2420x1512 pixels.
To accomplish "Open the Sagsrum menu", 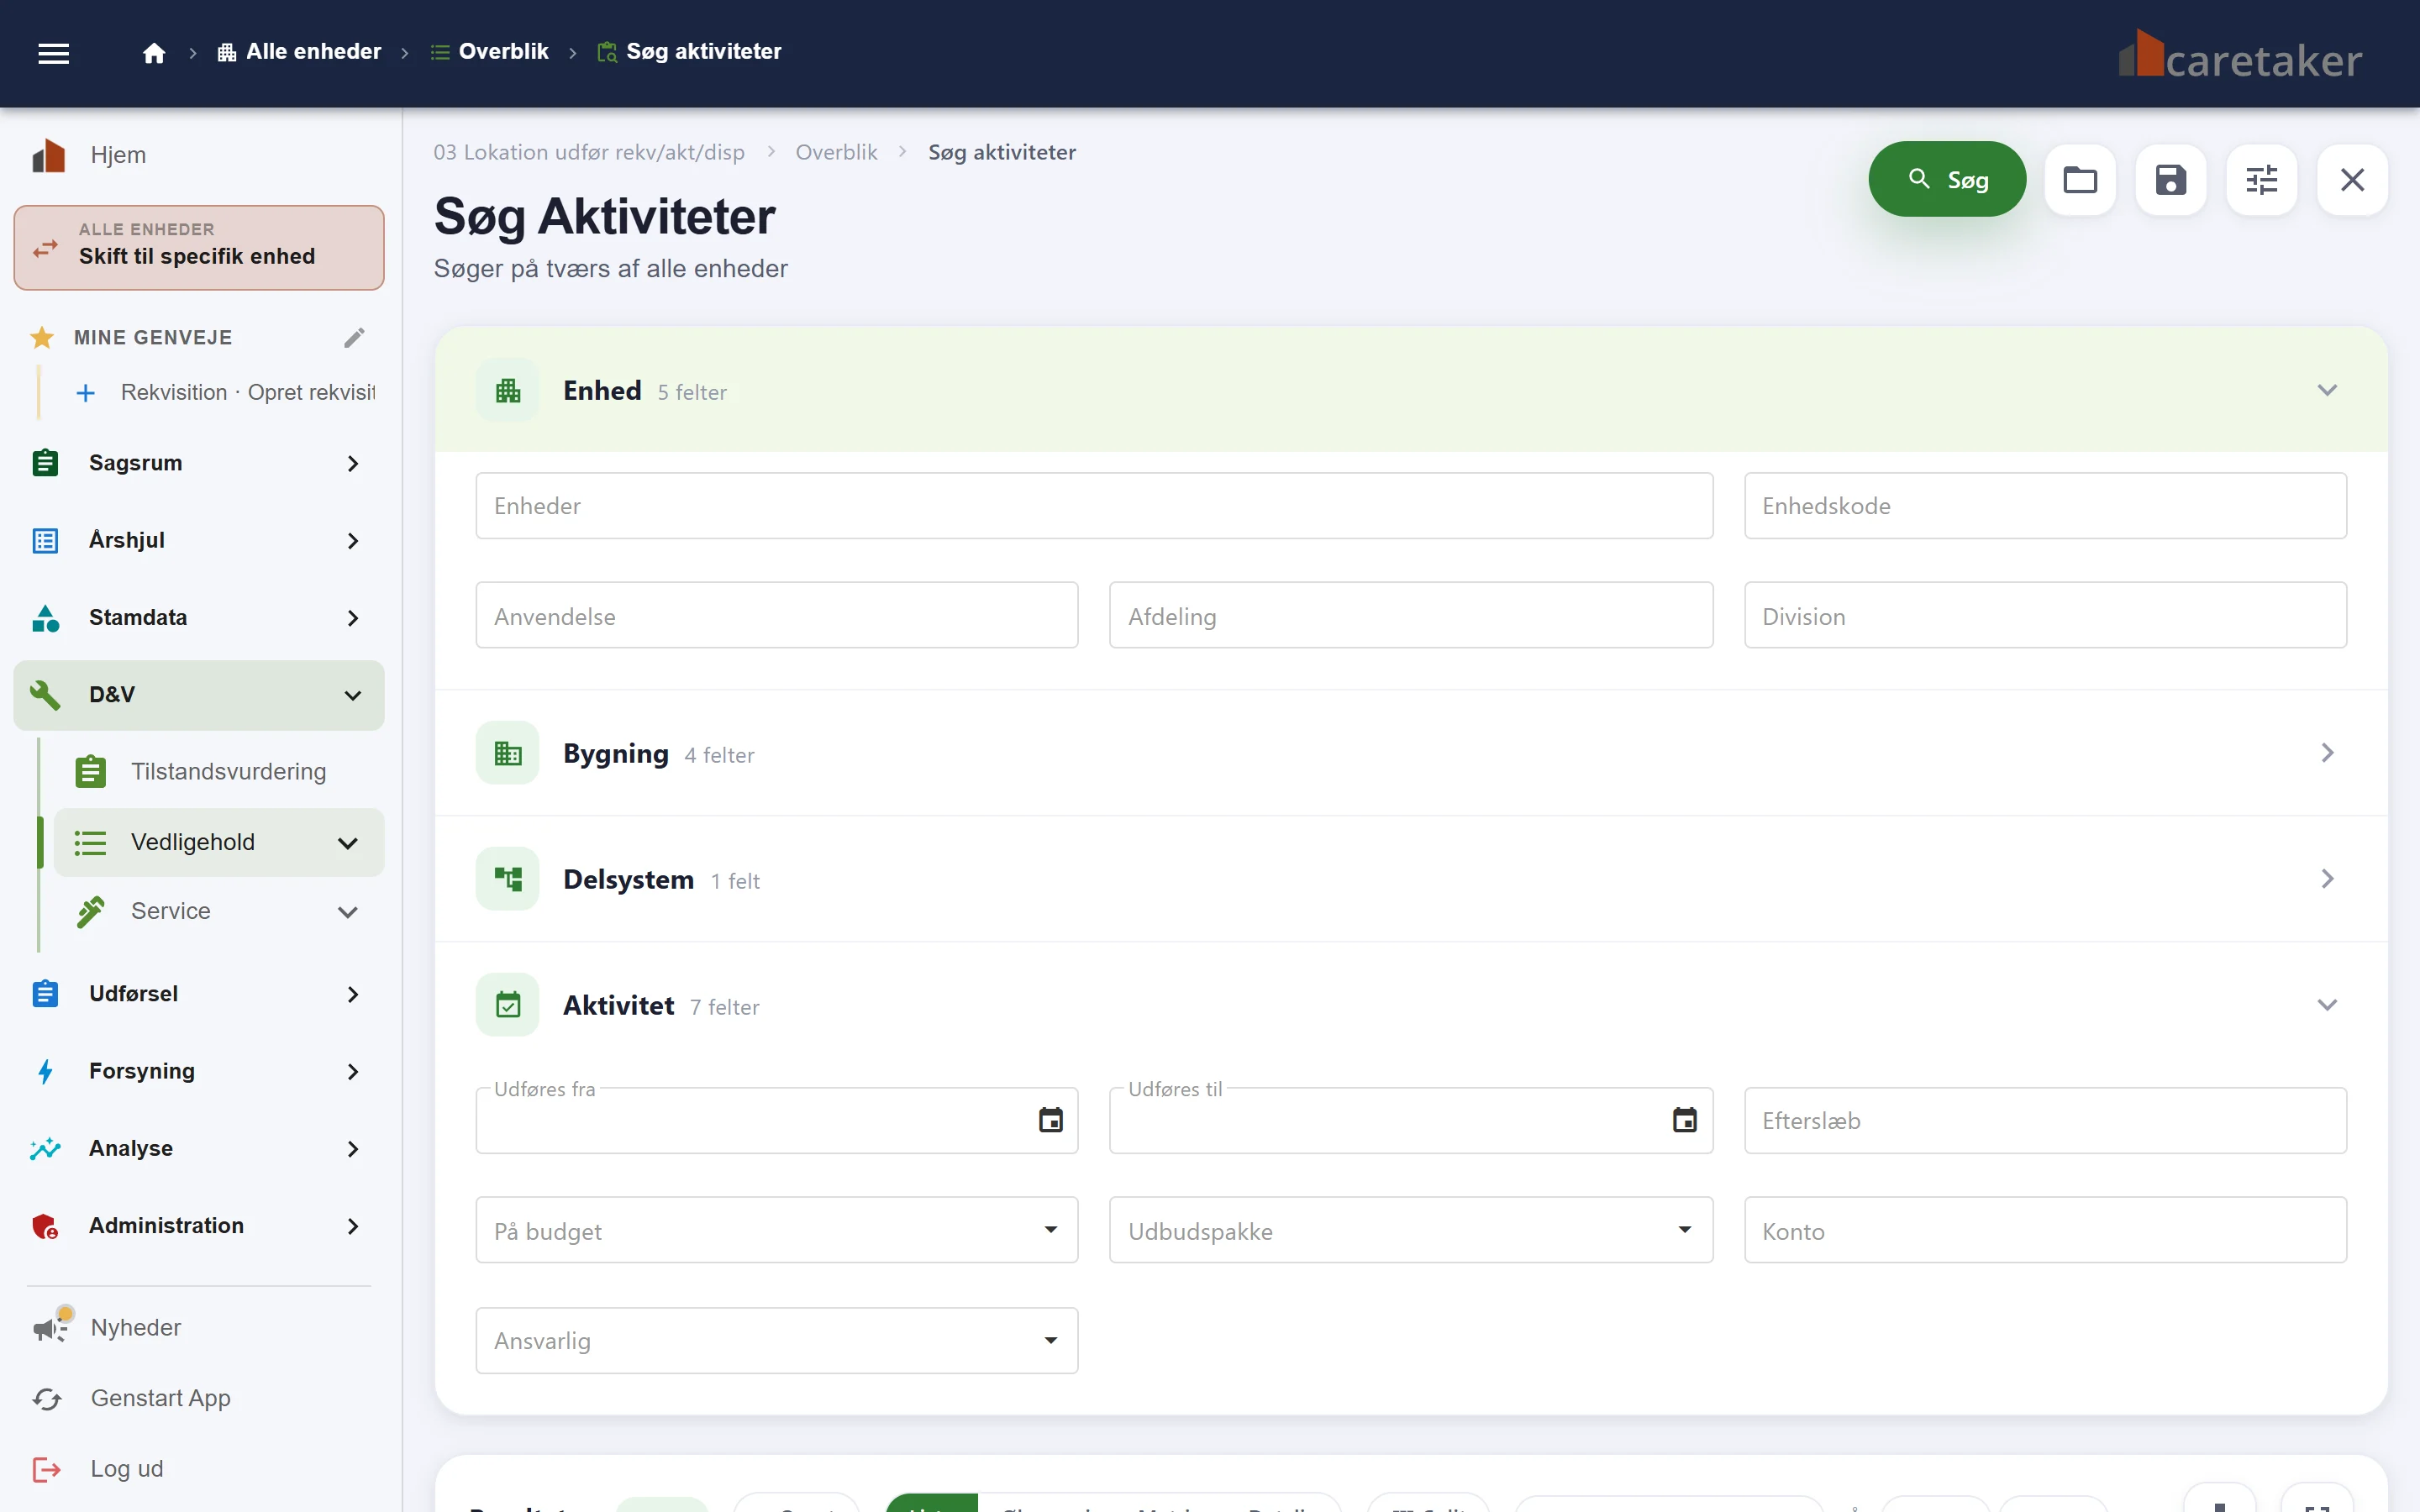I will (198, 463).
